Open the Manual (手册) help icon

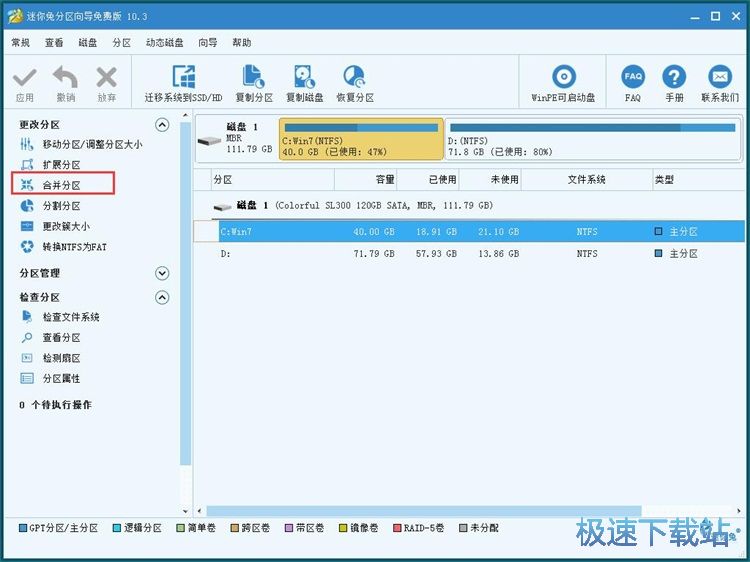pos(674,77)
